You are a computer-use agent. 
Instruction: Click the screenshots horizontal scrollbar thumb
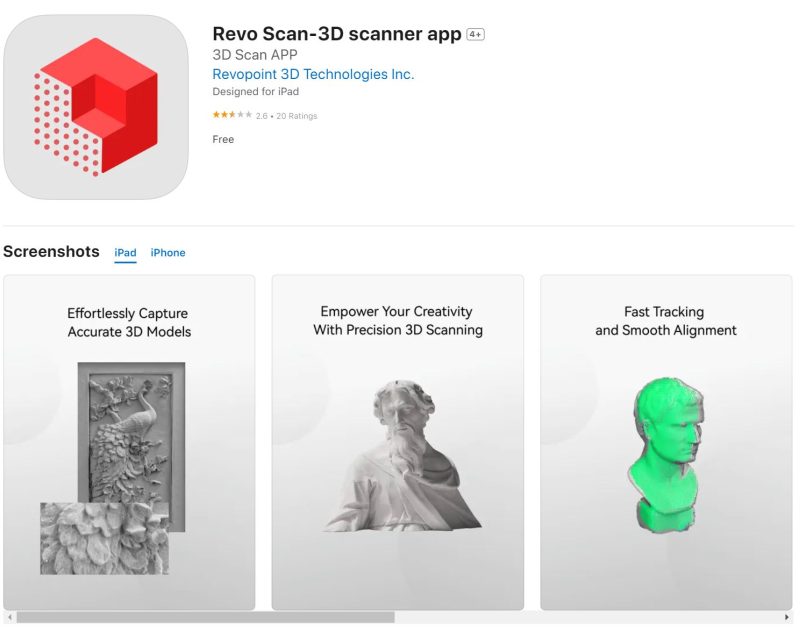click(x=205, y=617)
